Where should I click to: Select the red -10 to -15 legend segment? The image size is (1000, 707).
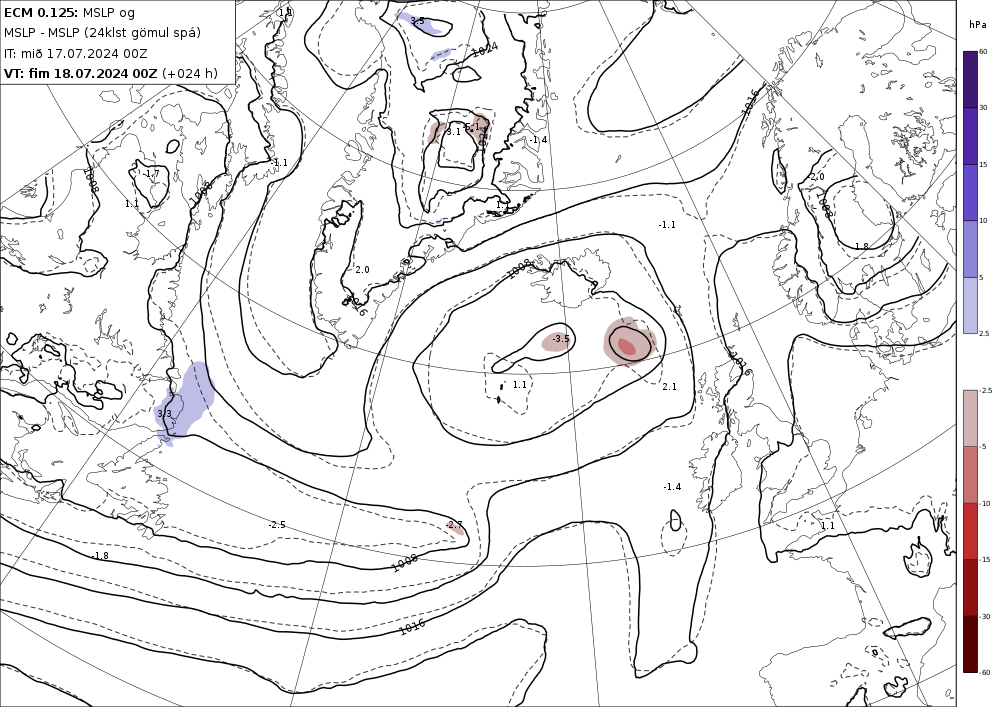click(x=970, y=531)
